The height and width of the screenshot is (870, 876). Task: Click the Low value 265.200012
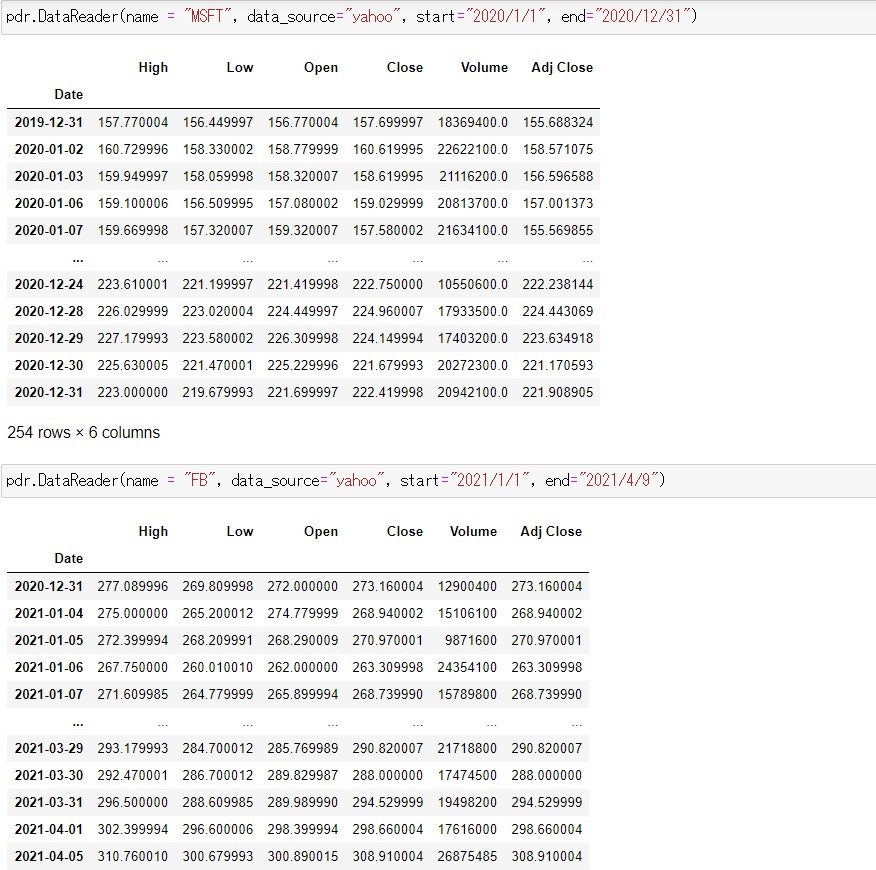(x=218, y=614)
